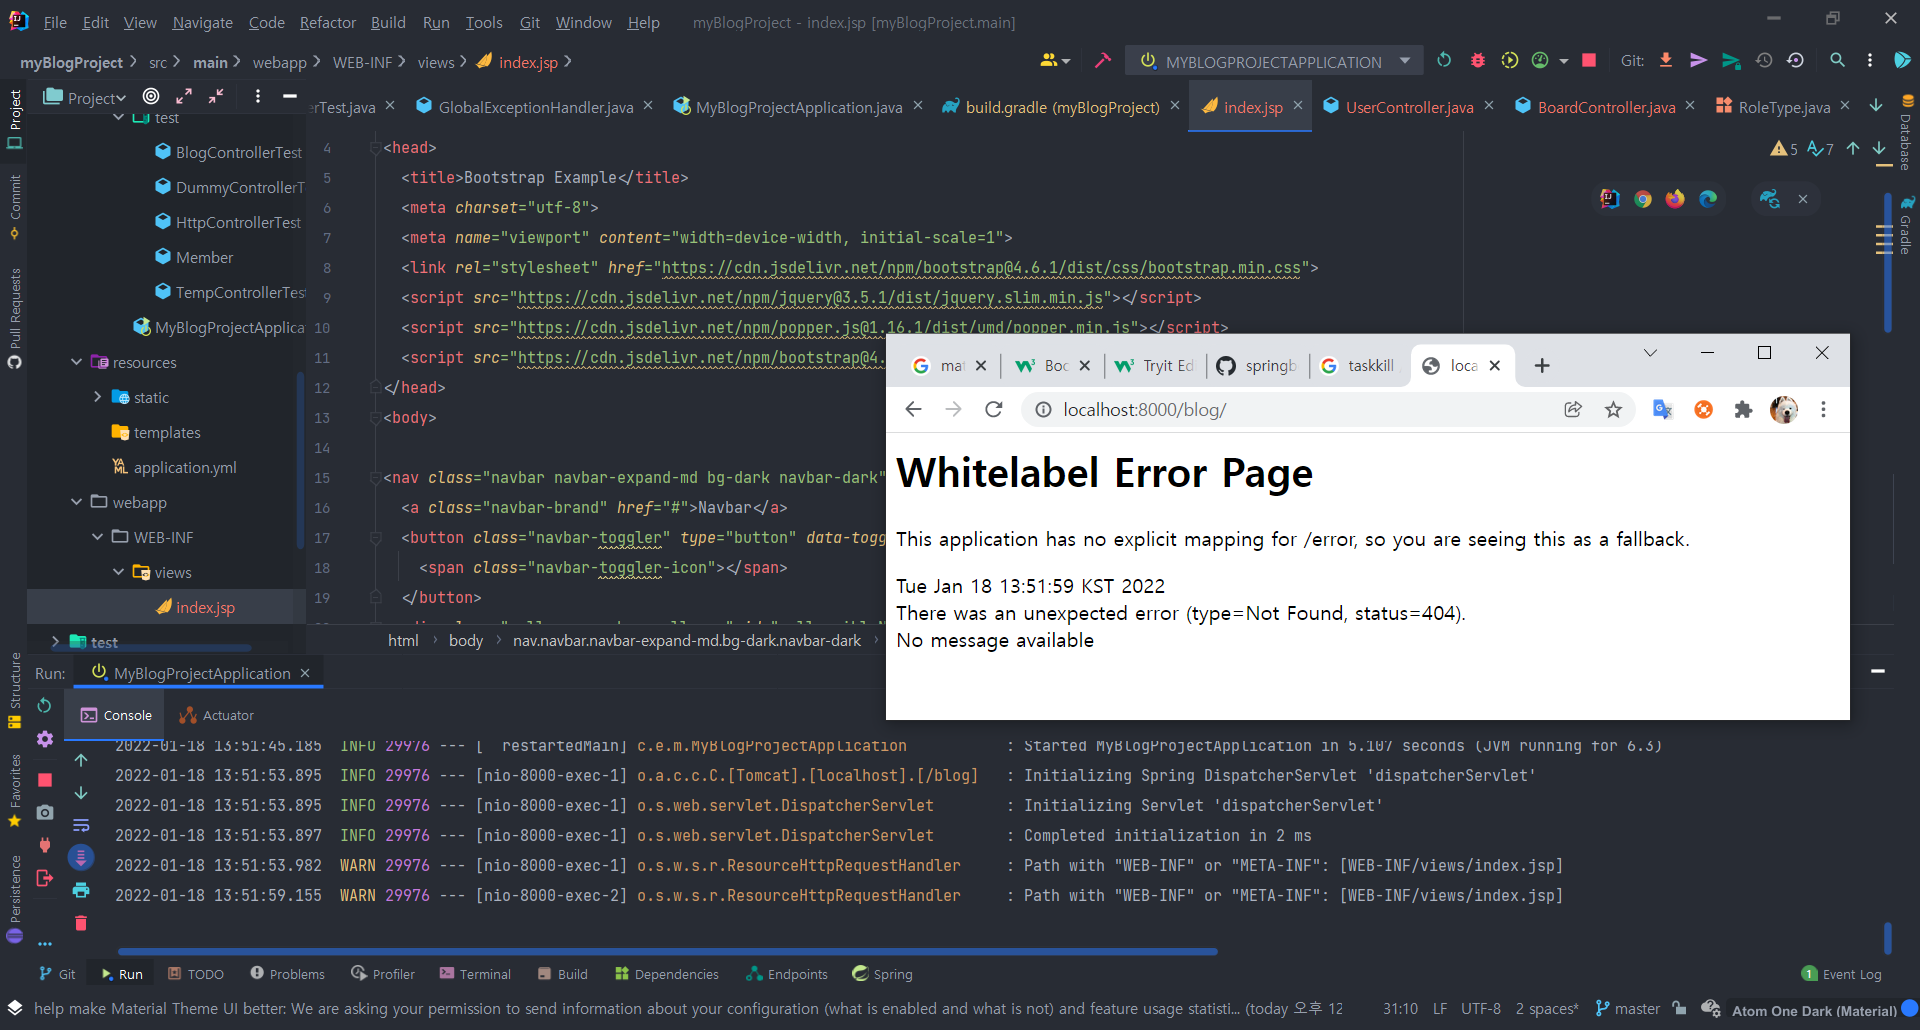Open Refactor menu
This screenshot has height=1030, width=1920.
pos(328,22)
